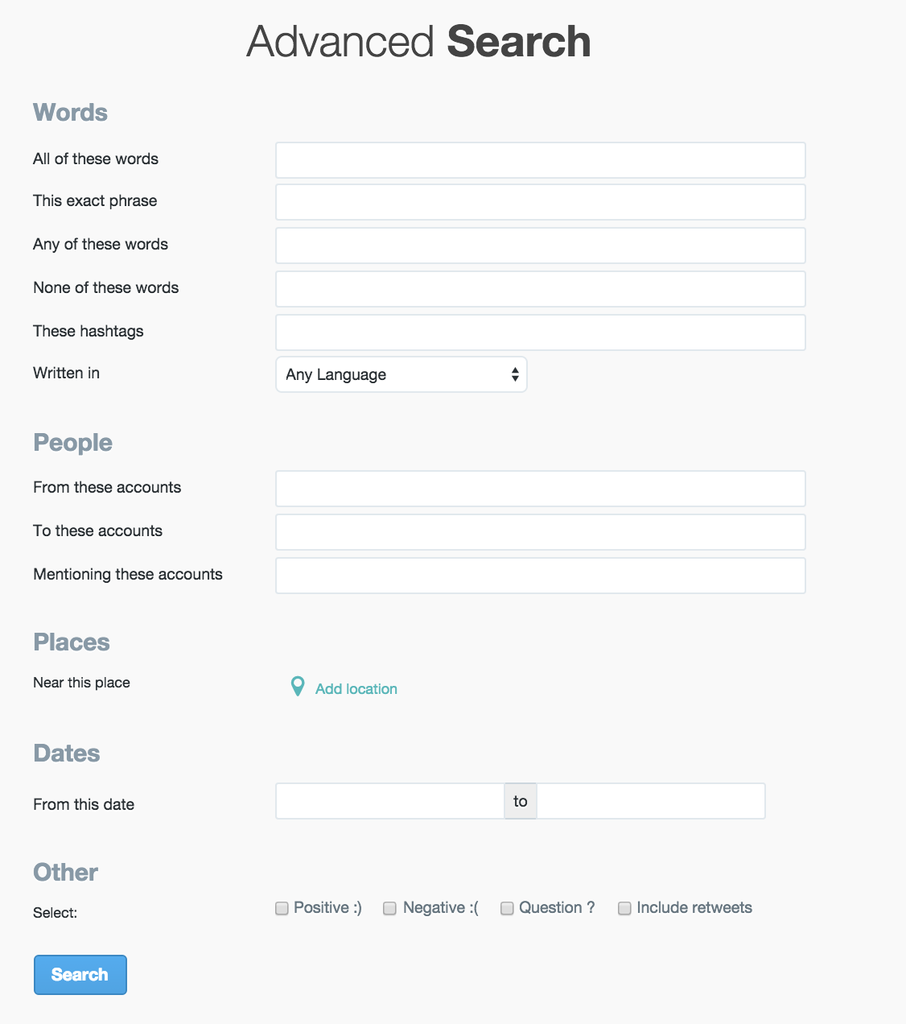Focus the From these accounts field
The width and height of the screenshot is (906, 1024).
pyautogui.click(x=540, y=489)
